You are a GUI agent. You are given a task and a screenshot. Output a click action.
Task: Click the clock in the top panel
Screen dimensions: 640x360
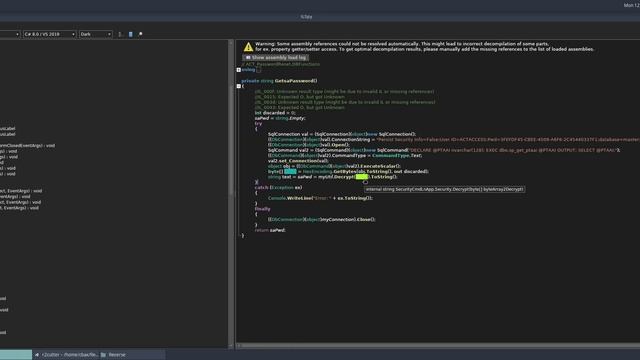coord(631,5)
